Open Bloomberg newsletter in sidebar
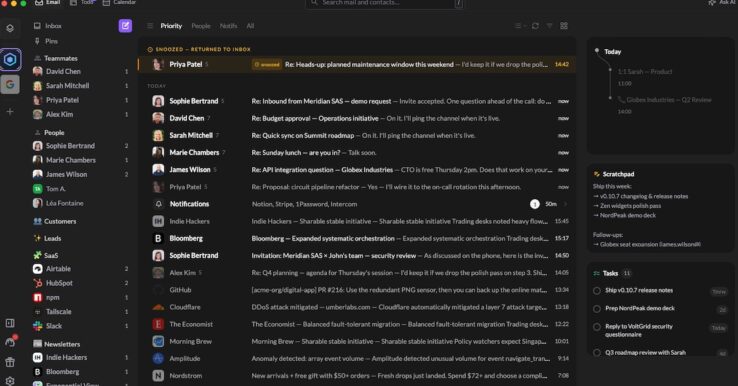Viewport: 738px width, 386px height. [x=80, y=371]
